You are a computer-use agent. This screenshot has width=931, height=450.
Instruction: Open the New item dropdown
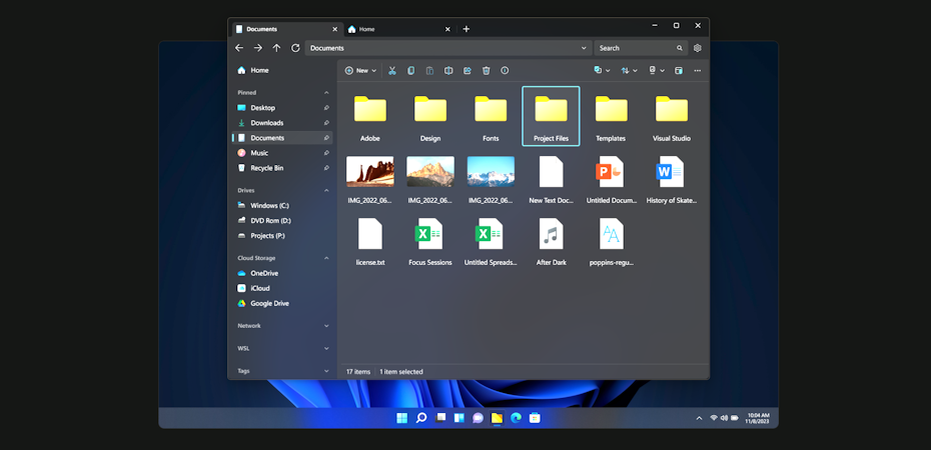(360, 71)
